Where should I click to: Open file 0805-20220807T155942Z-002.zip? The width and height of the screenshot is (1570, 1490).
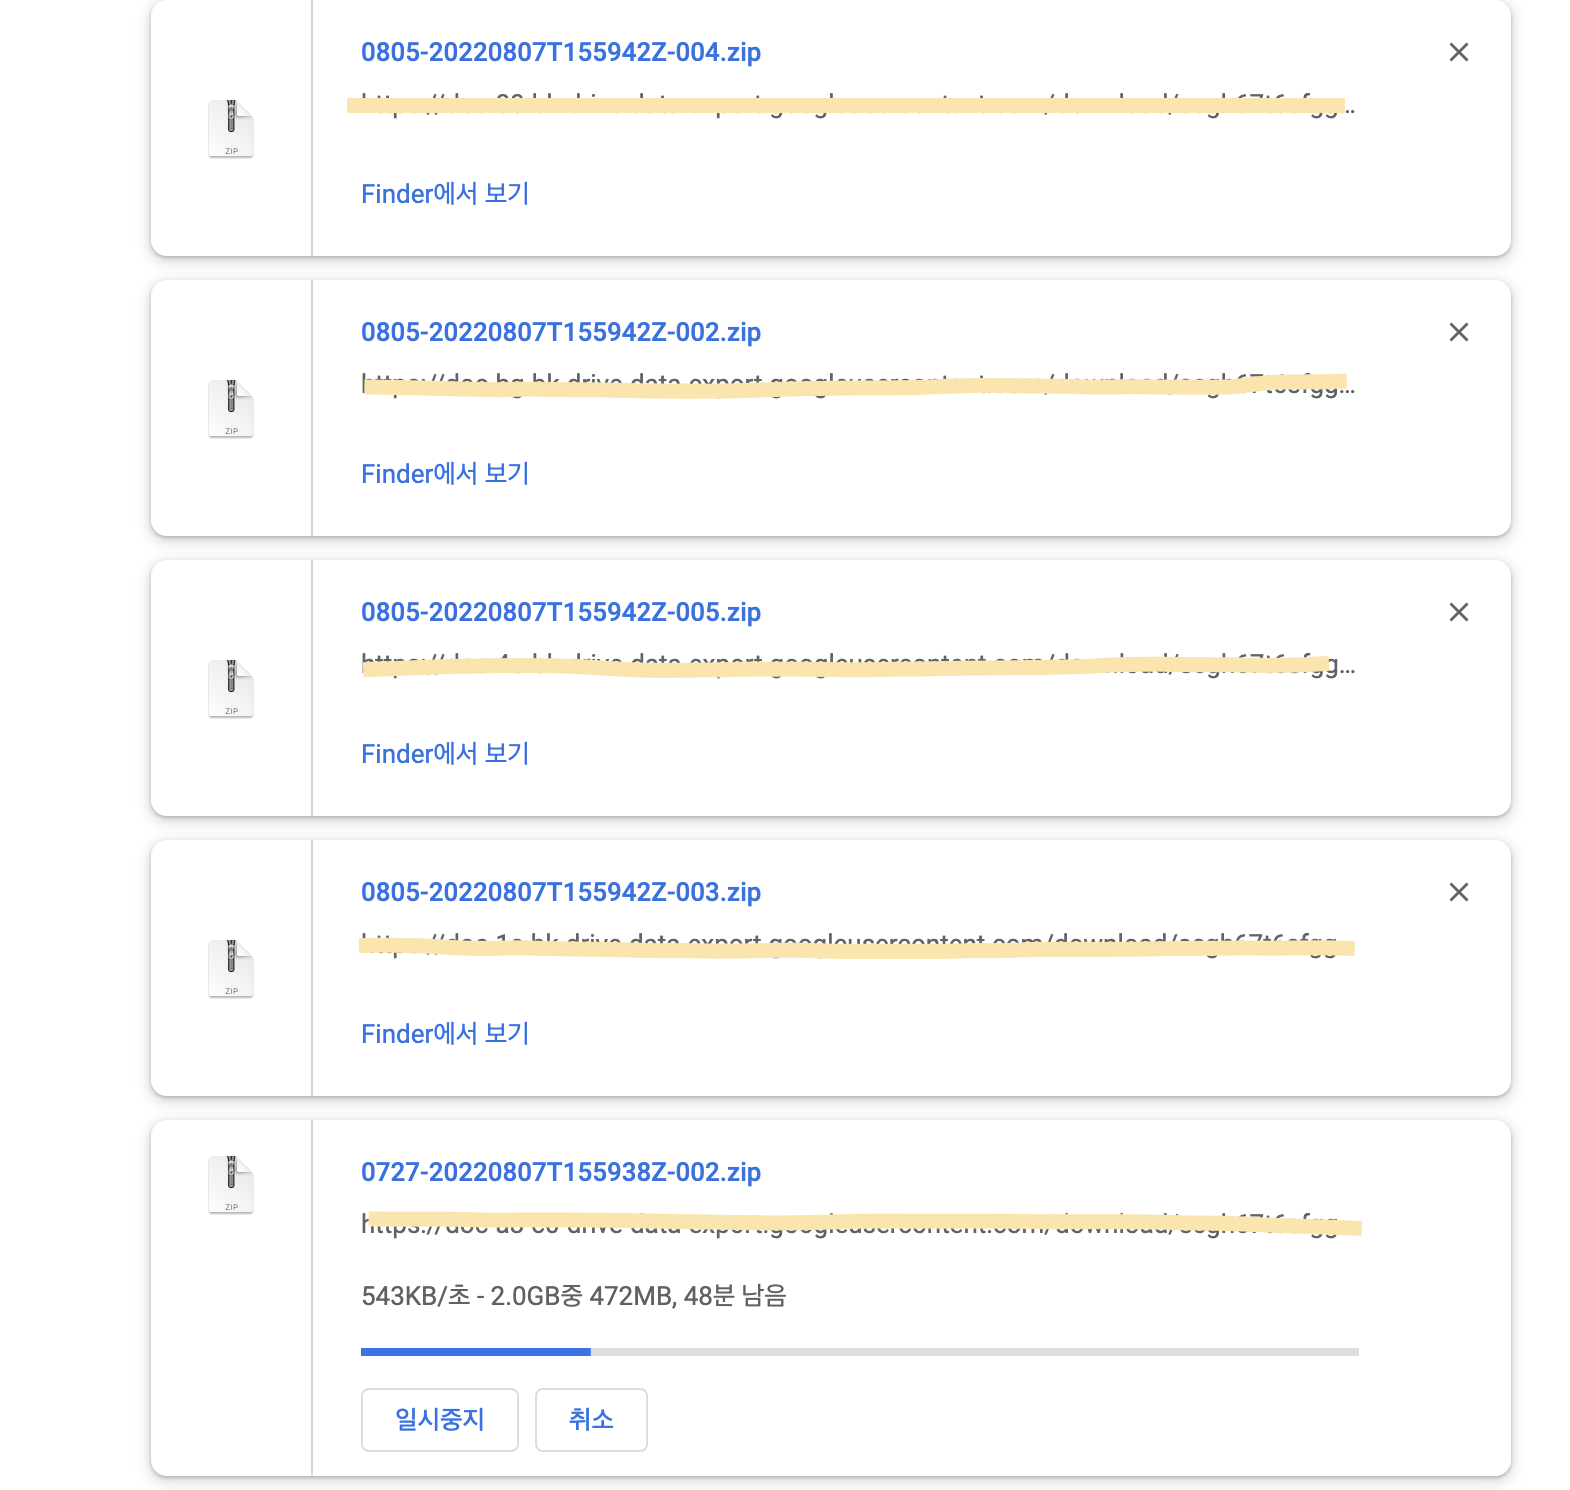[561, 332]
